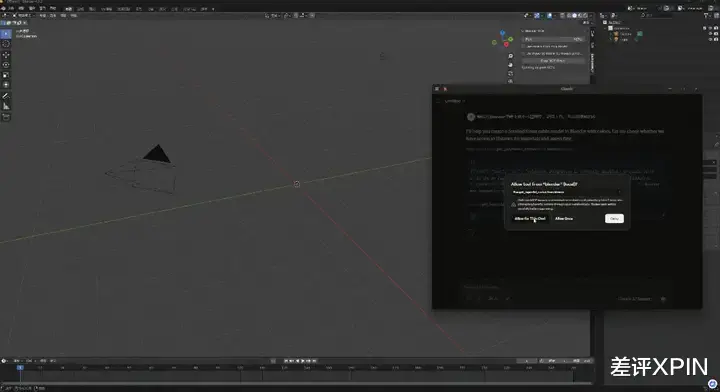Image resolution: width=720 pixels, height=392 pixels.
Task: Choose the Measure tool
Action: pyautogui.click(x=6, y=106)
